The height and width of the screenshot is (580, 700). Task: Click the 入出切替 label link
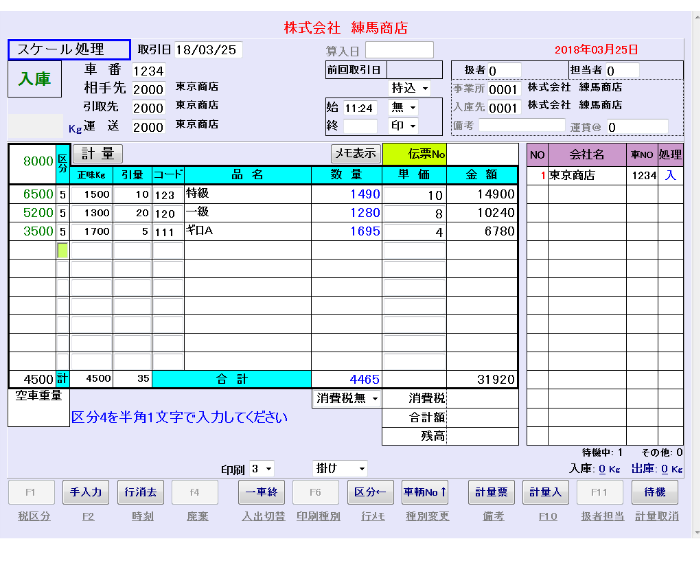click(x=263, y=516)
